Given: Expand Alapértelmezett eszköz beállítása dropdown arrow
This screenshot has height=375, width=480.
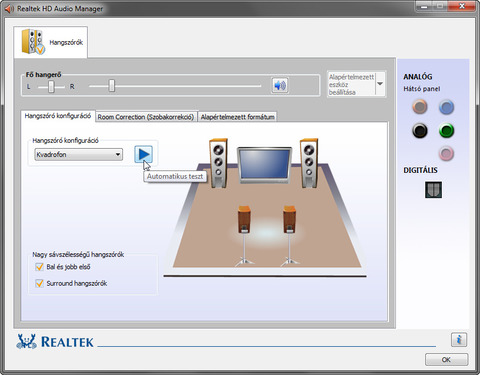Looking at the screenshot, I should (380, 84).
